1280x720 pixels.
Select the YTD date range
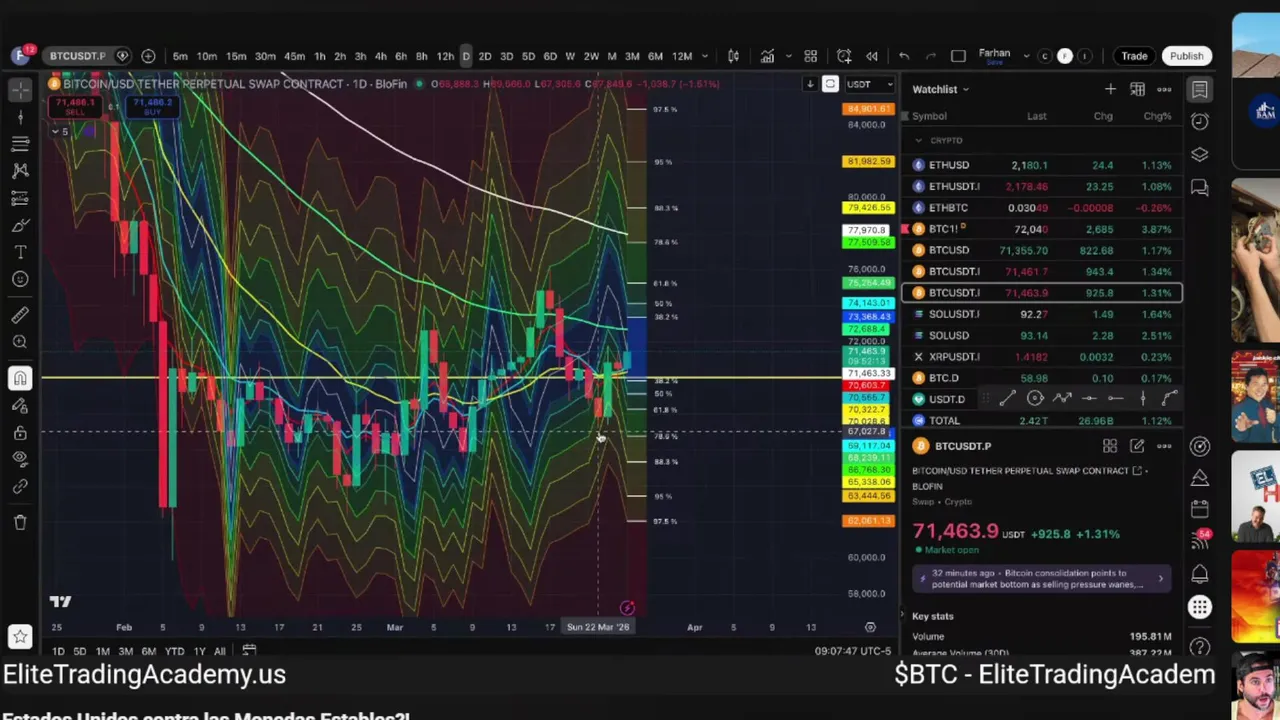point(174,651)
